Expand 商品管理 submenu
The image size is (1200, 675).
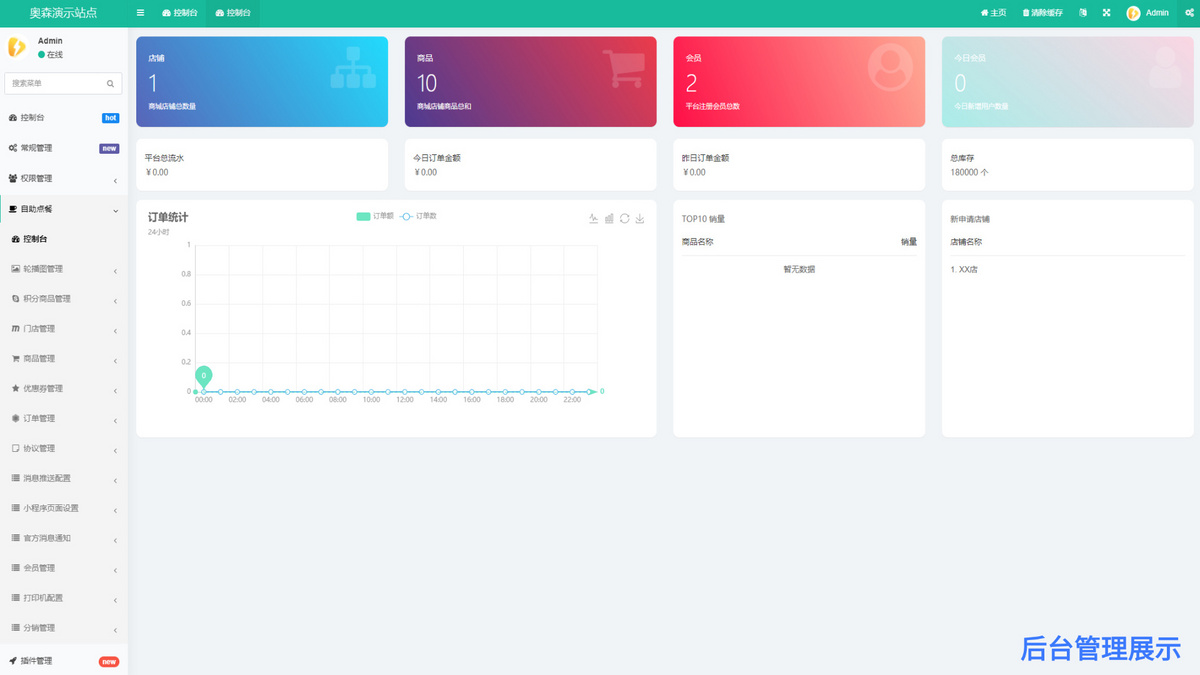pyautogui.click(x=64, y=358)
